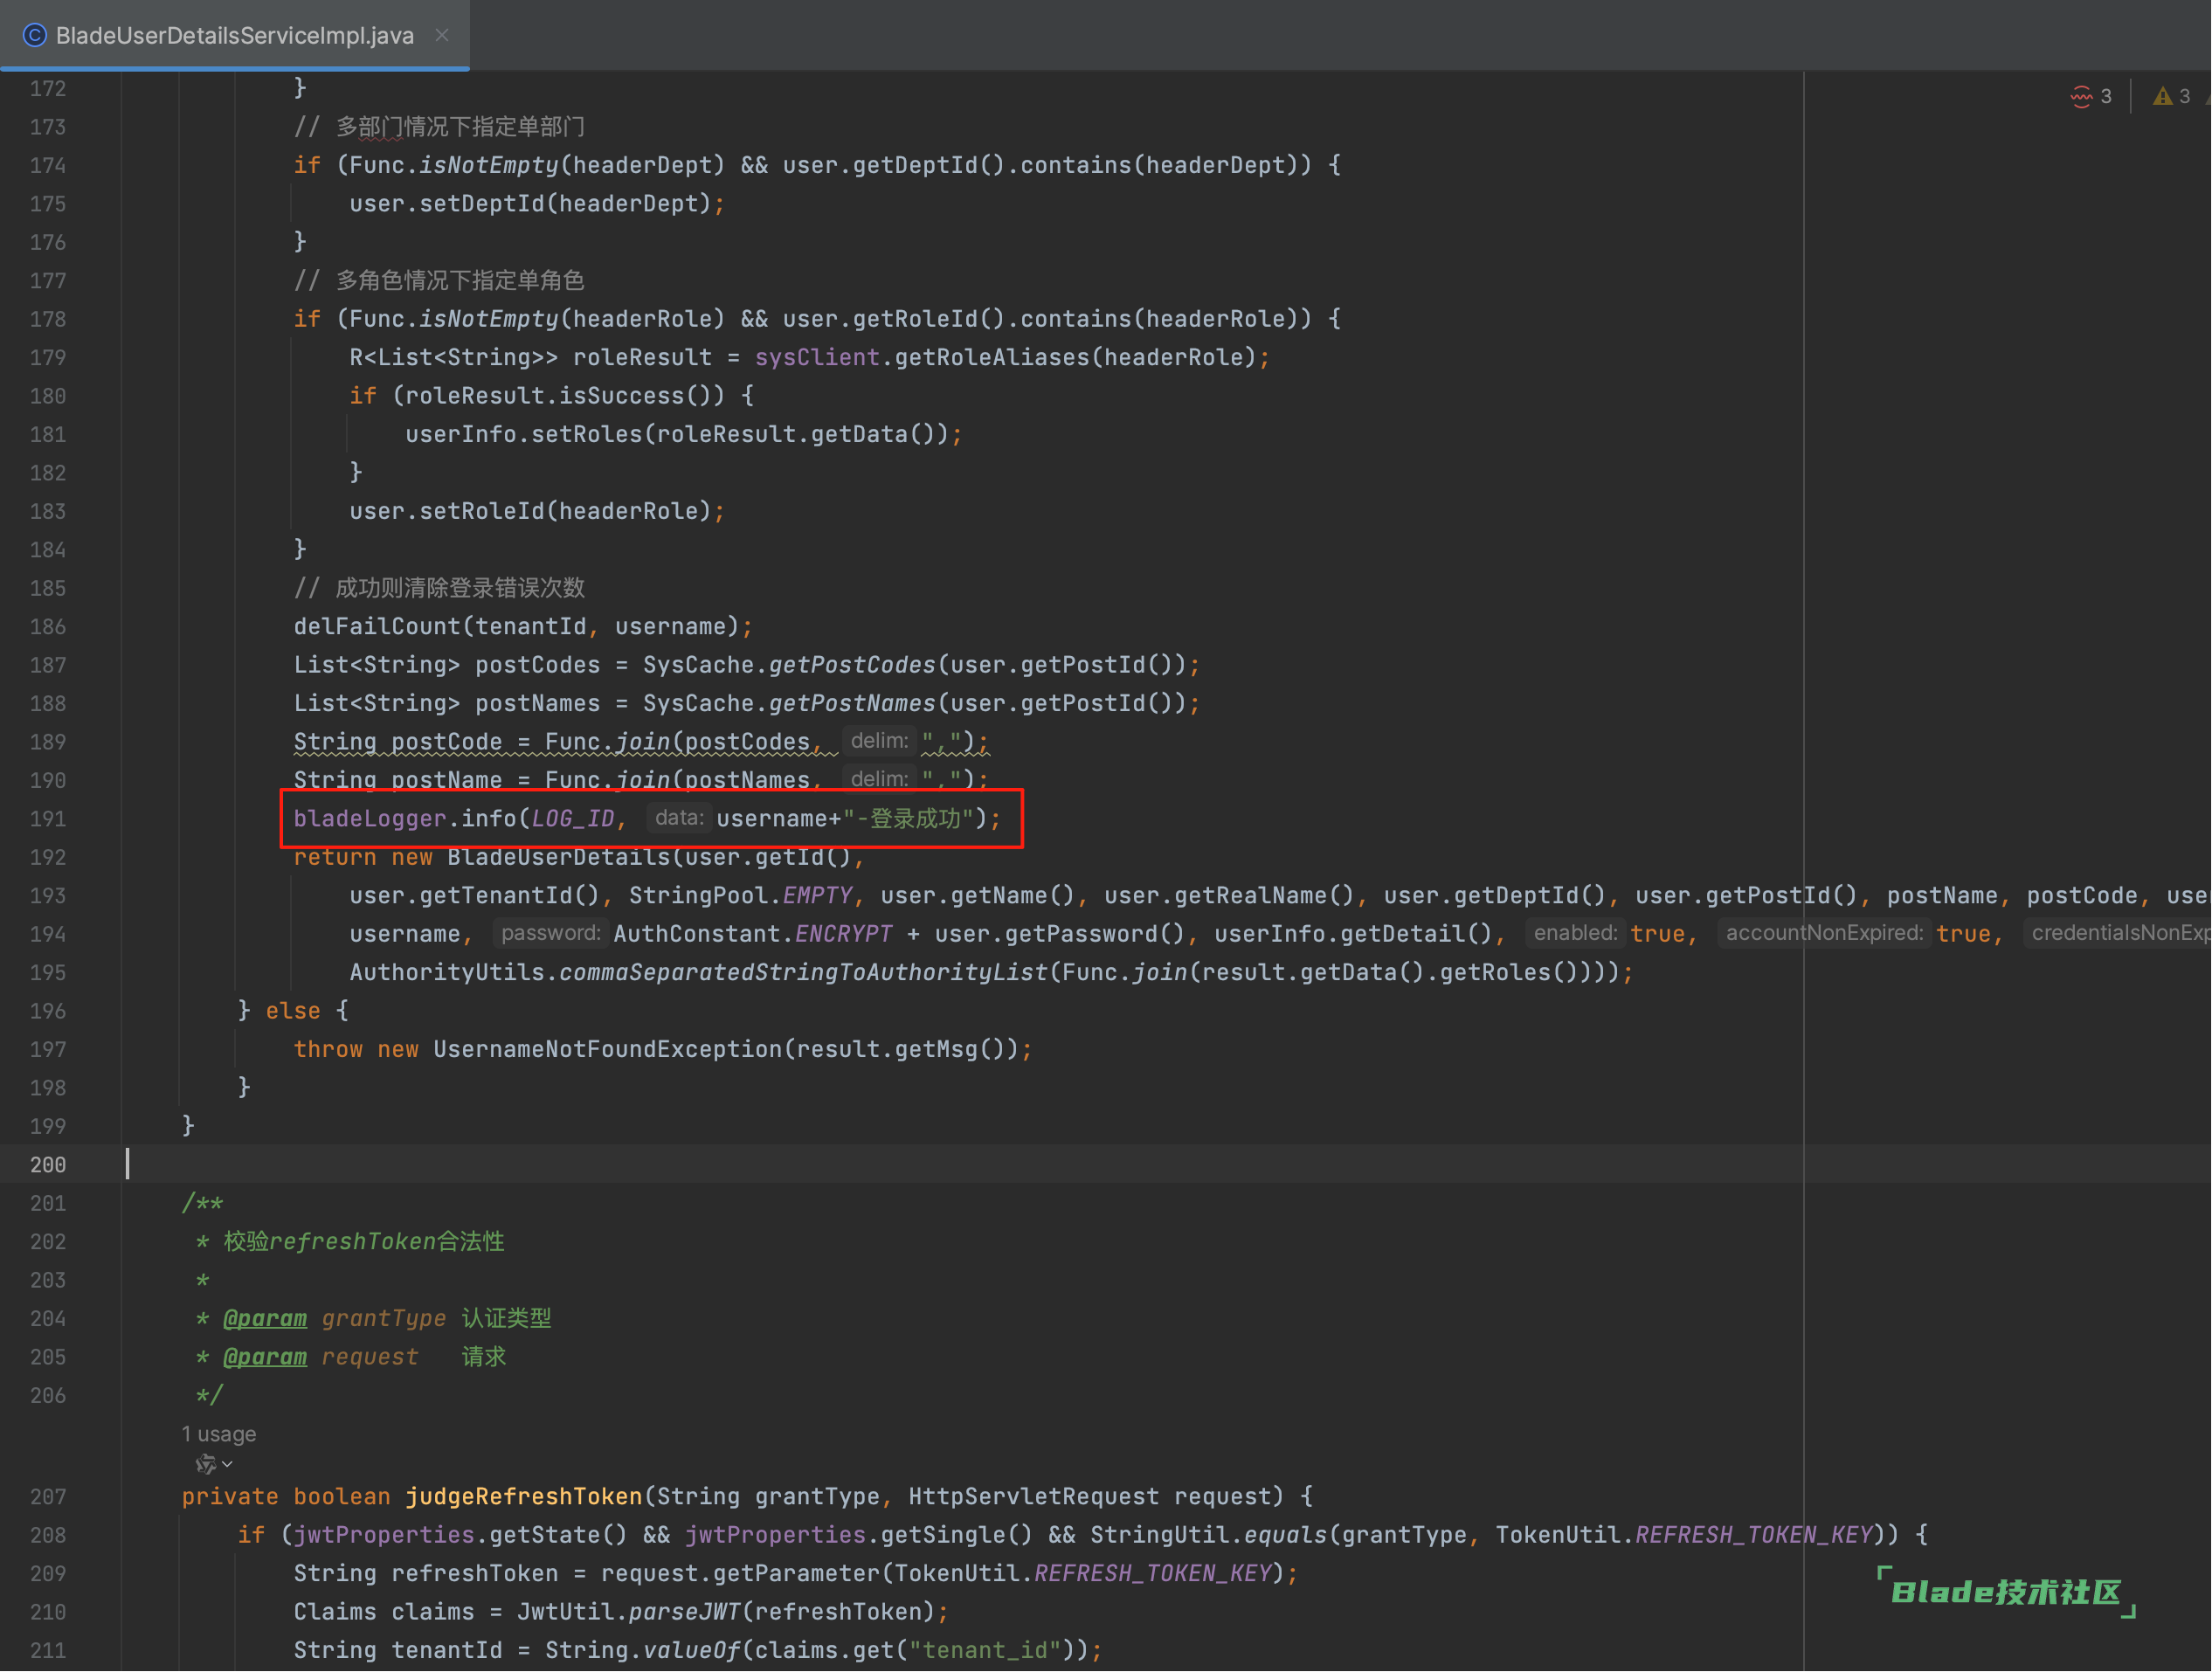Click 'setRoles' on the userInfo line
Image resolution: width=2212 pixels, height=1672 pixels.
pos(587,434)
